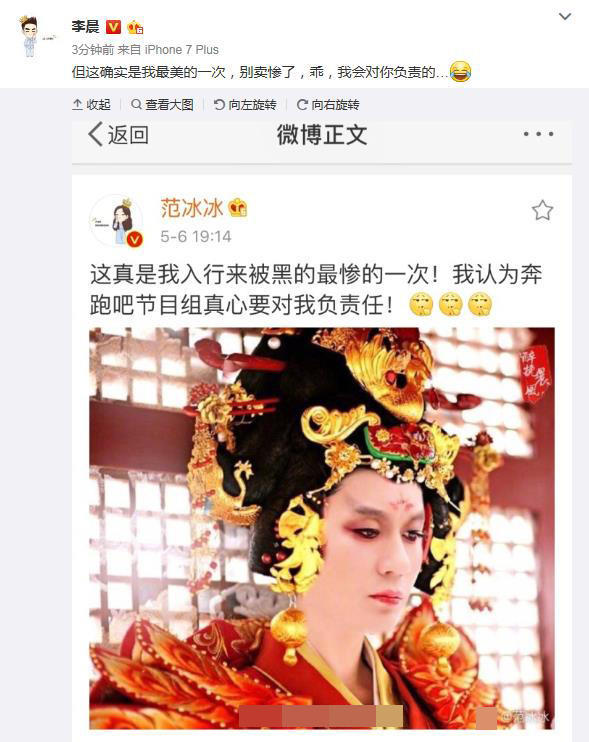The width and height of the screenshot is (589, 742).
Task: Open the costume photo in the post
Action: click(322, 528)
